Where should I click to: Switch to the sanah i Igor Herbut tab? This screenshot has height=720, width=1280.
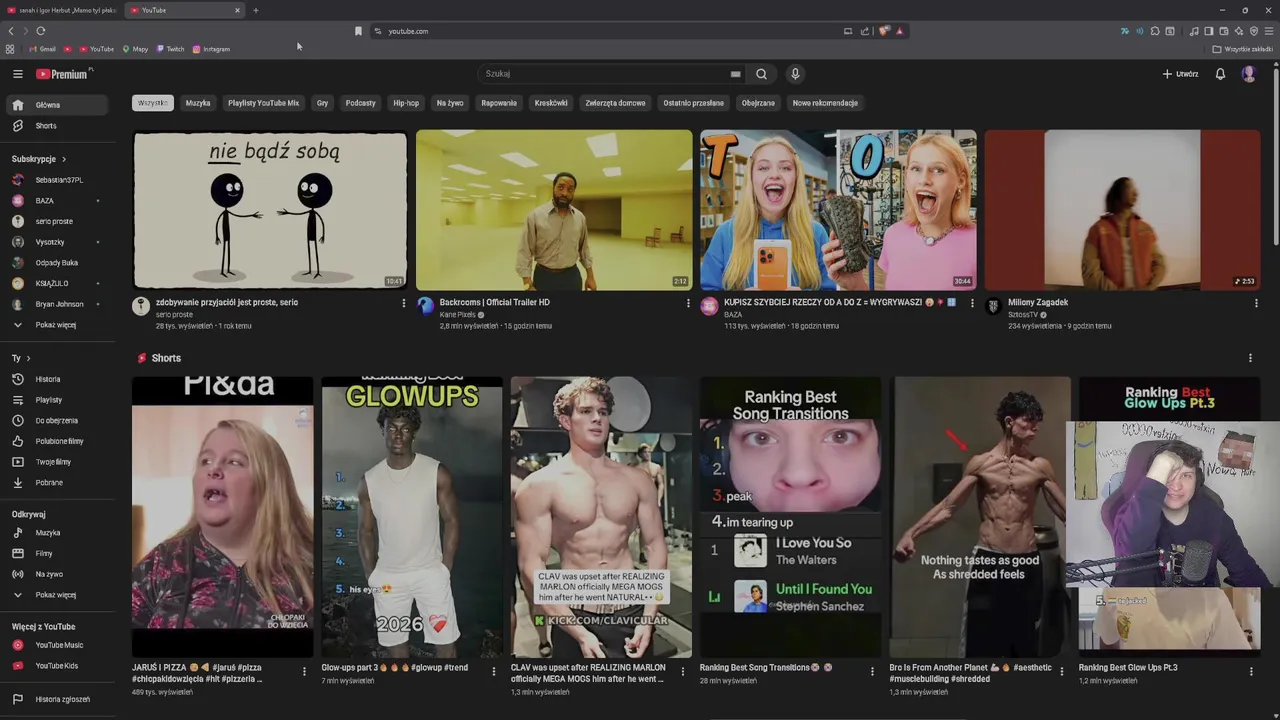pos(60,10)
